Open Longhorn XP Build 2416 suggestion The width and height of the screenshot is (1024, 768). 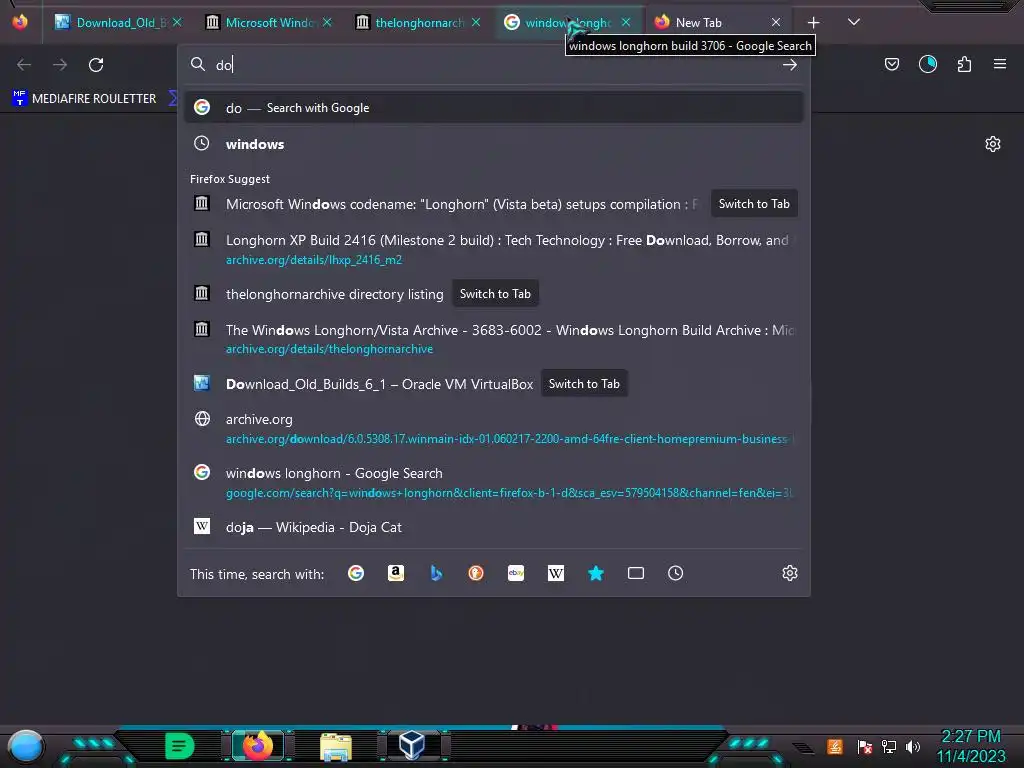(x=494, y=249)
